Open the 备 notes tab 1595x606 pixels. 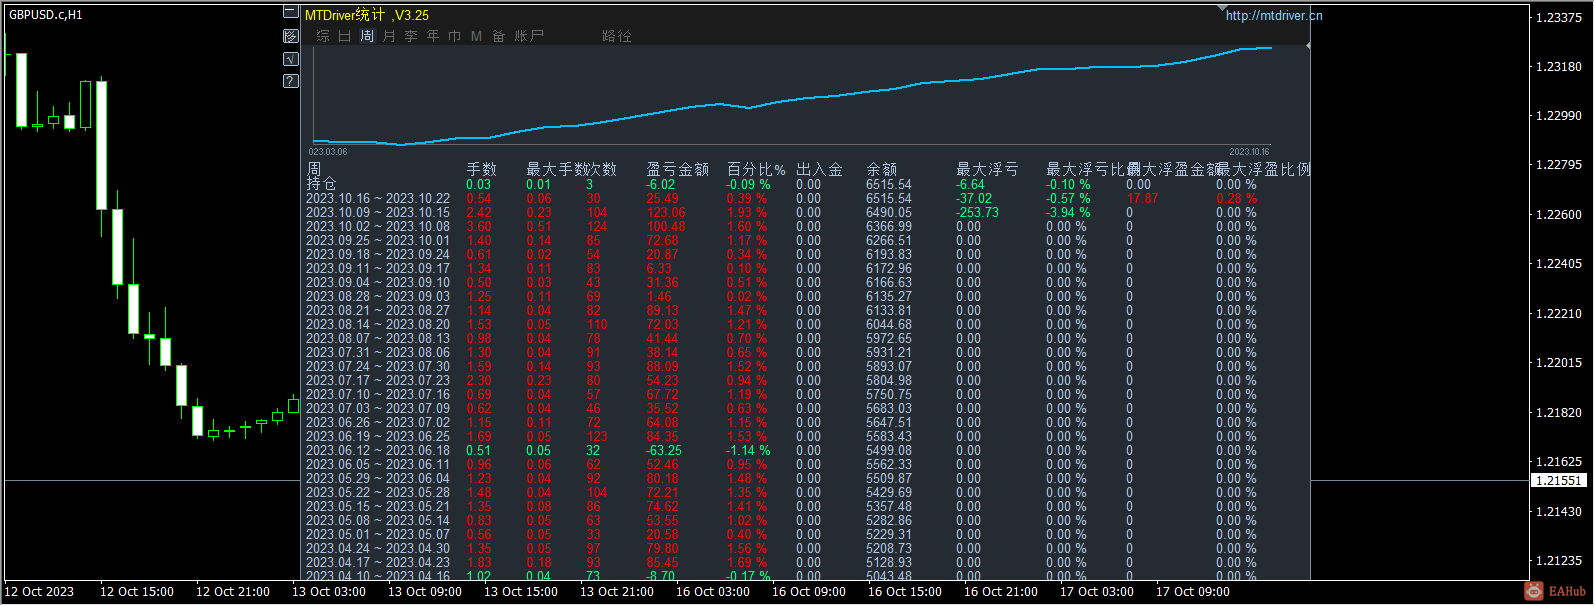click(499, 36)
